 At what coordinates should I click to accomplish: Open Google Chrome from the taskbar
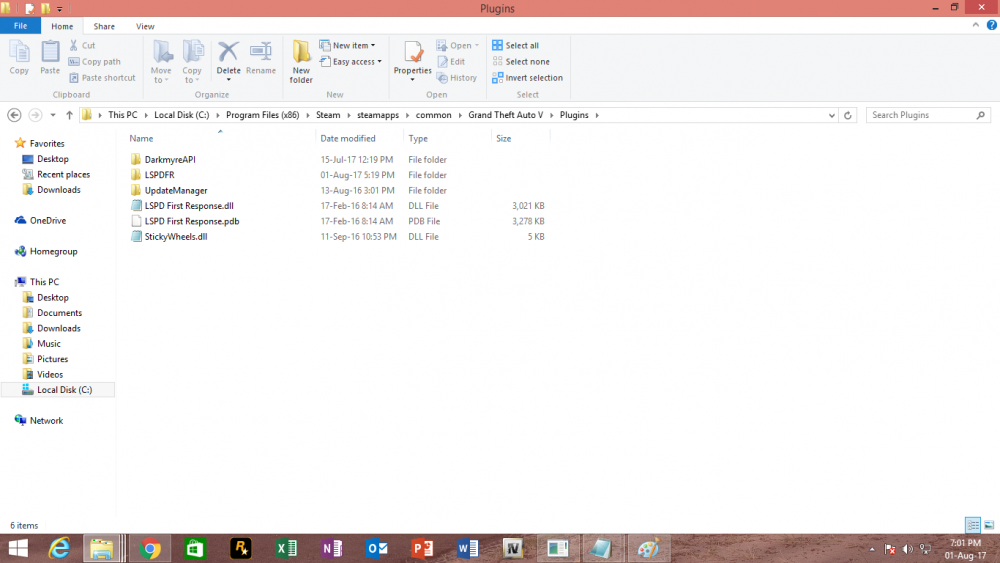pos(151,548)
